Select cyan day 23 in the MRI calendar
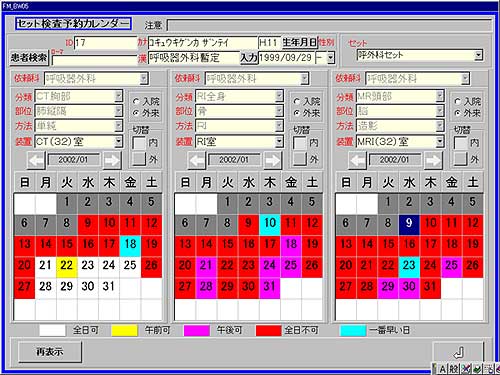 (409, 265)
